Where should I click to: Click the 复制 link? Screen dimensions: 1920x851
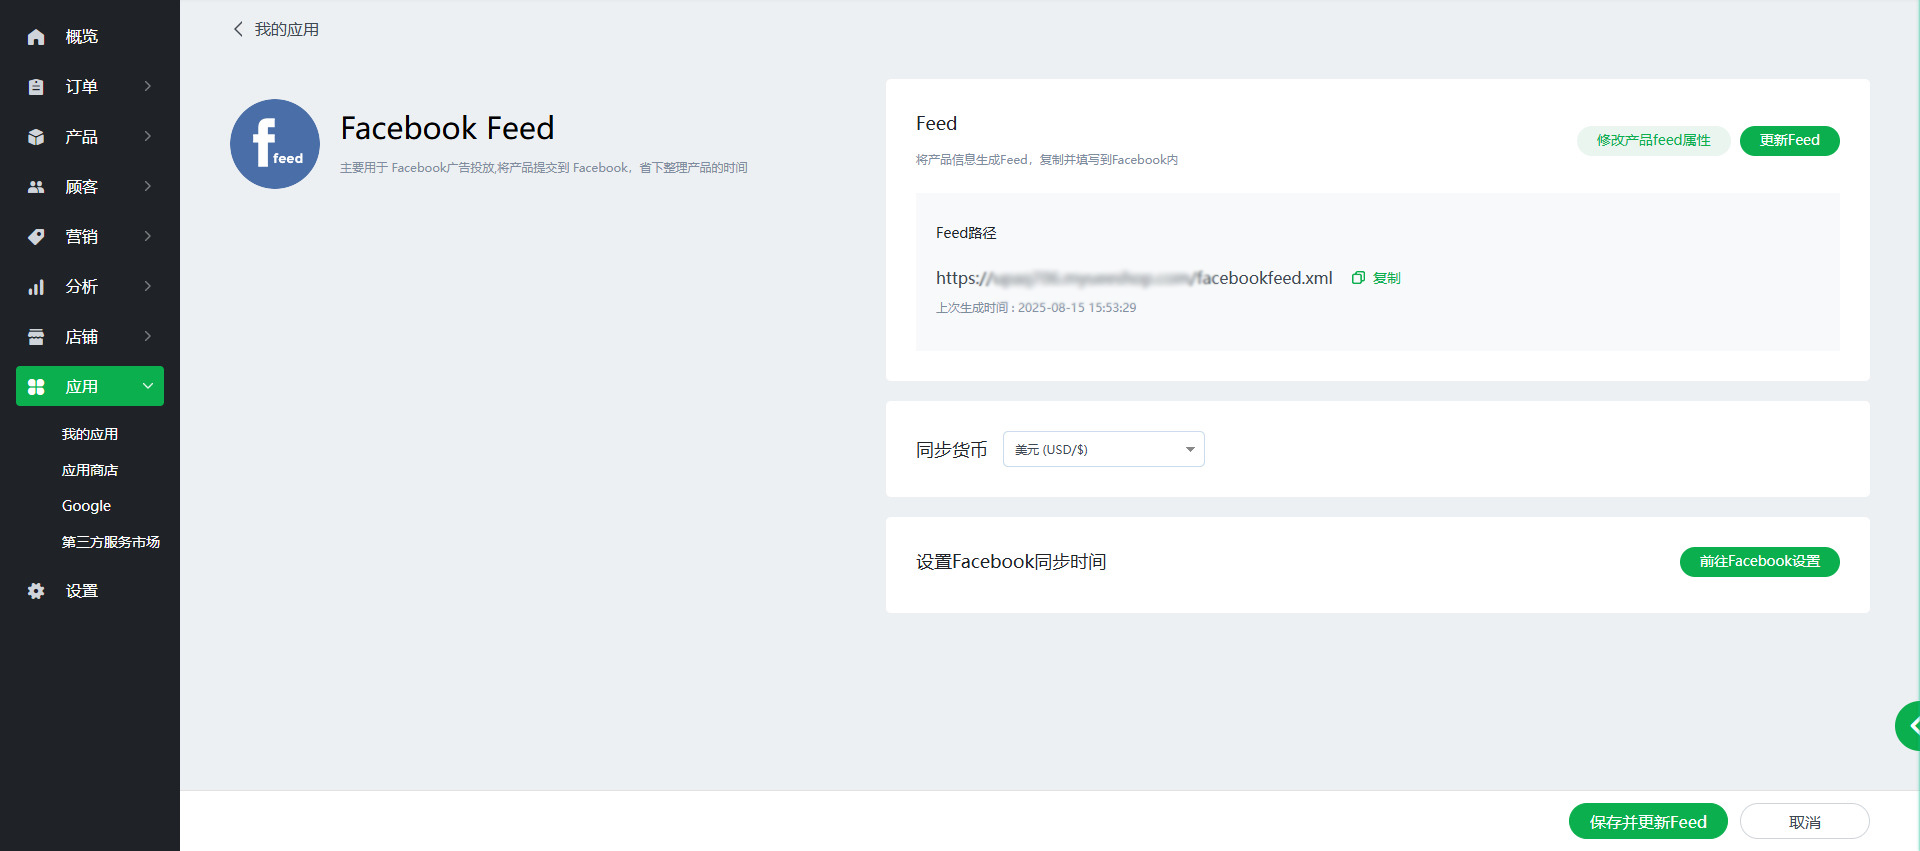tap(1386, 278)
